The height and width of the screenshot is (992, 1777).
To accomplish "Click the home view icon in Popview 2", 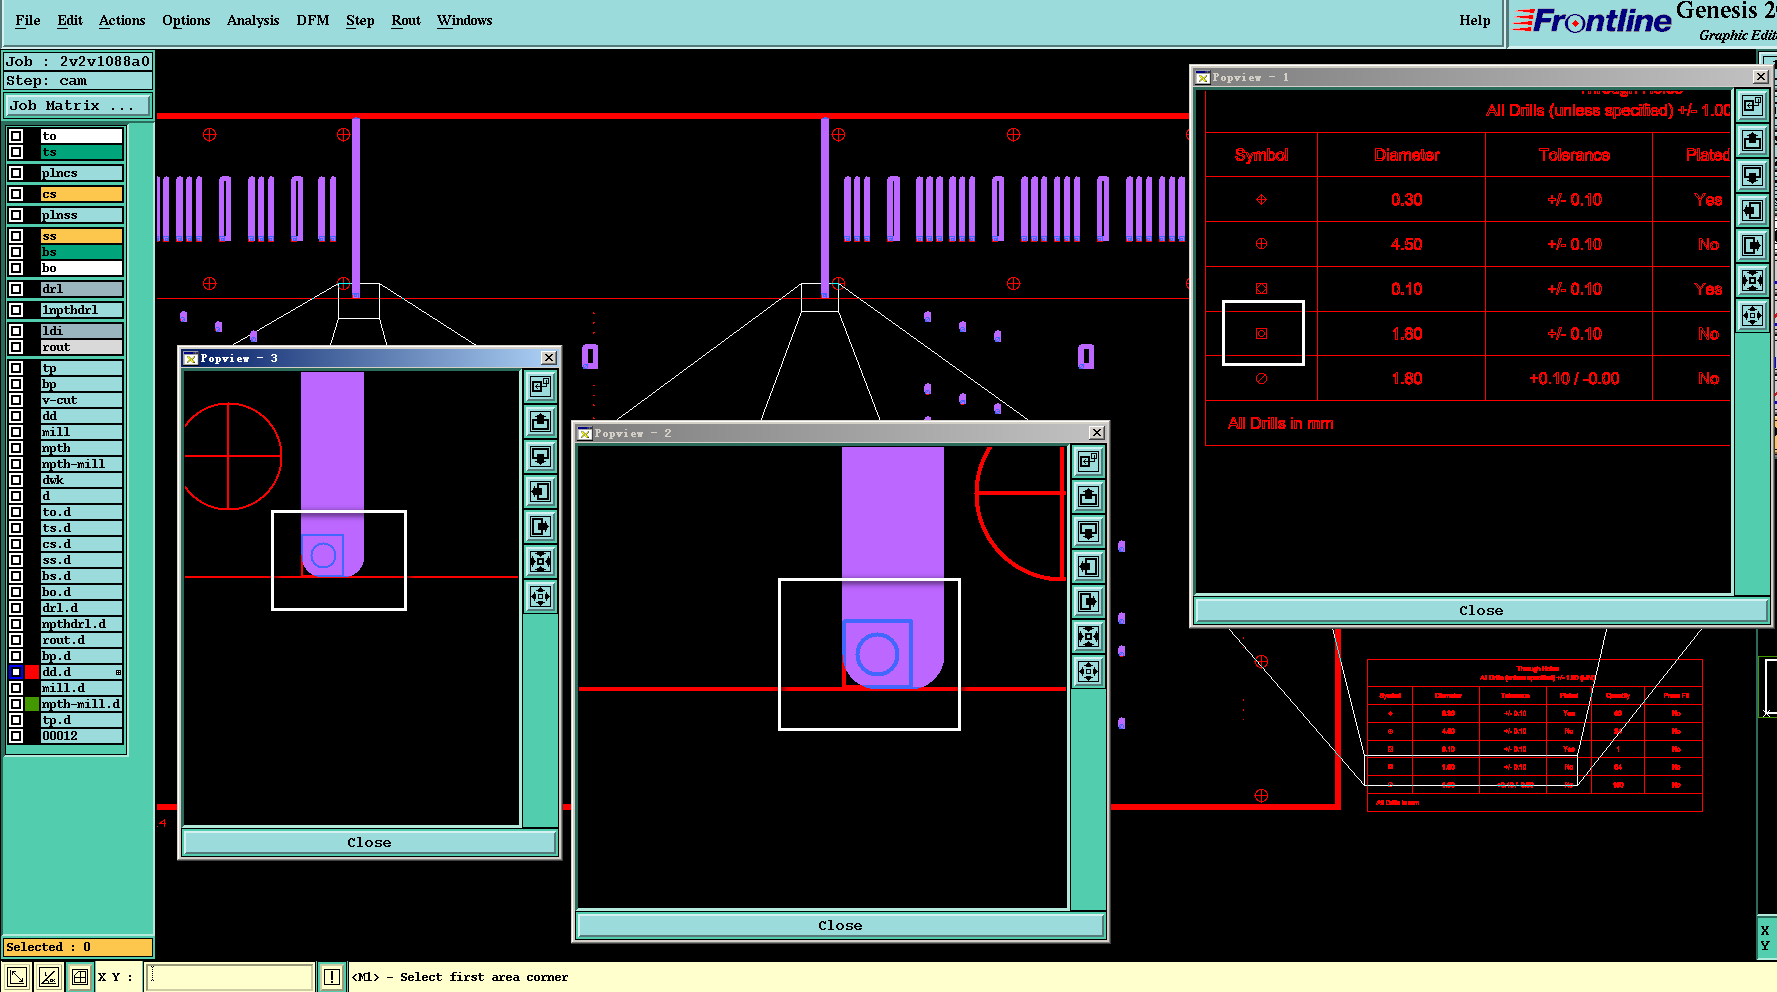I will click(x=1089, y=461).
